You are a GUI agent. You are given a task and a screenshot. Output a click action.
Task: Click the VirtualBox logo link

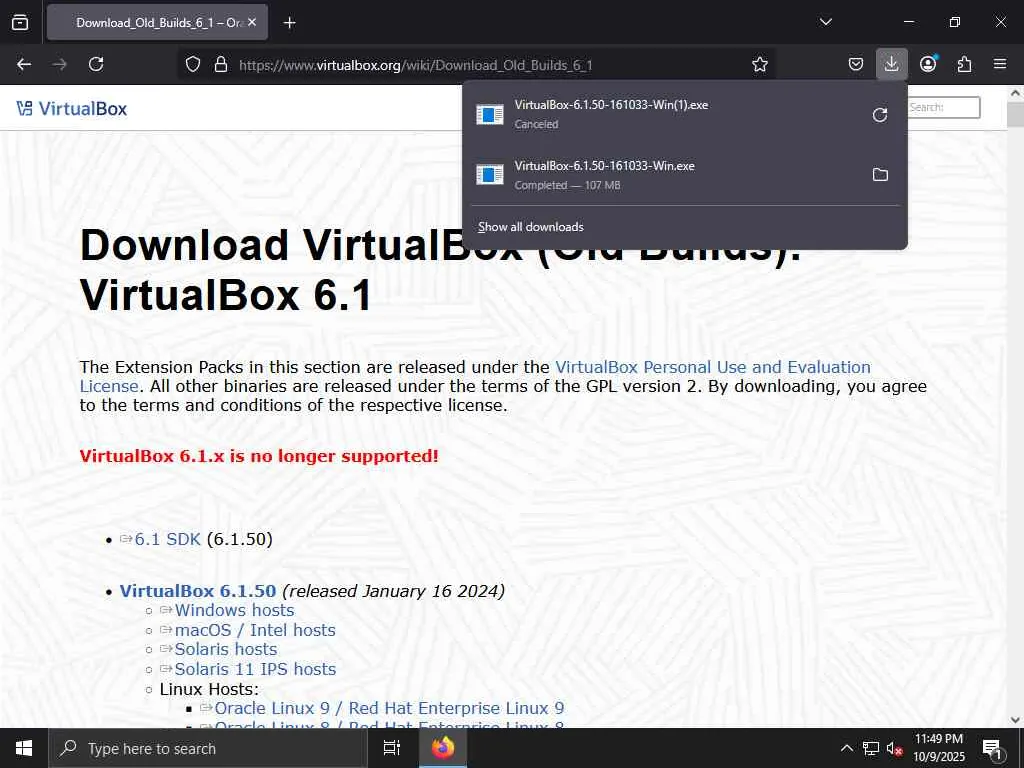(x=72, y=108)
